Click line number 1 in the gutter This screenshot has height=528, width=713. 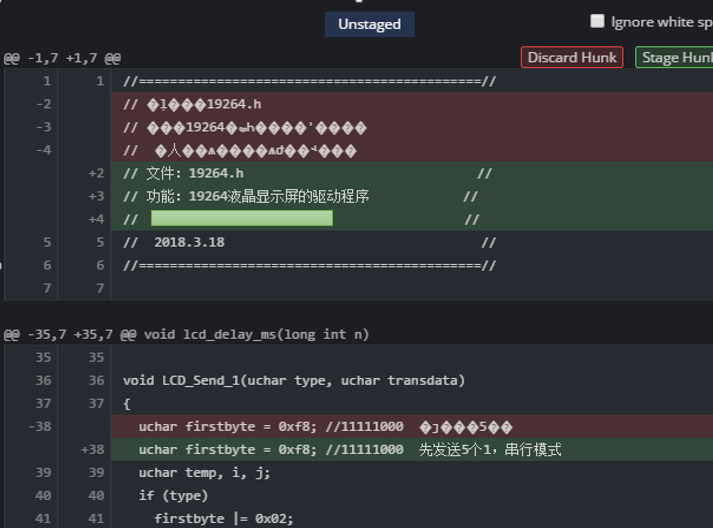pos(46,81)
